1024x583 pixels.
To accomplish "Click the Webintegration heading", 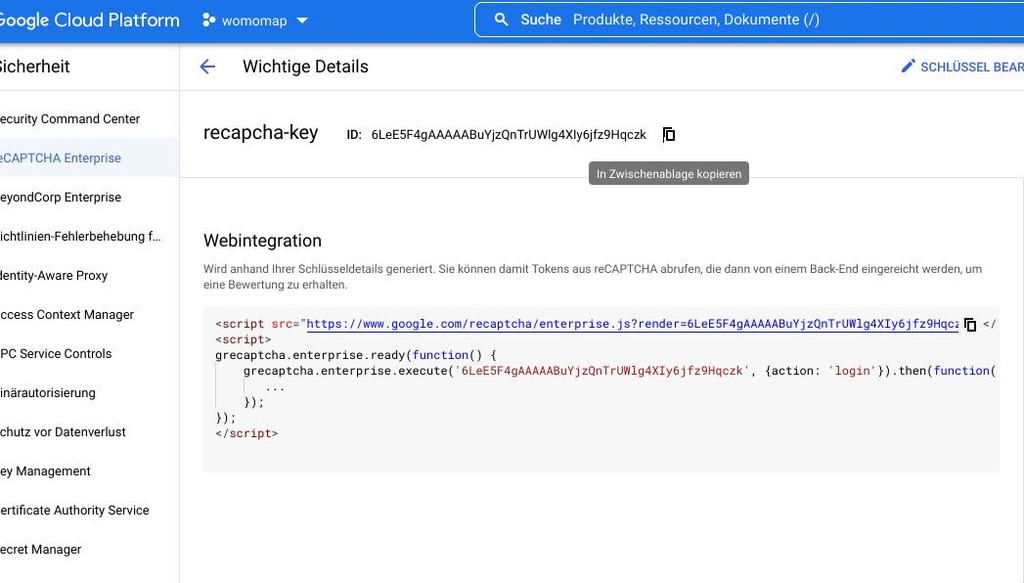I will click(x=263, y=240).
